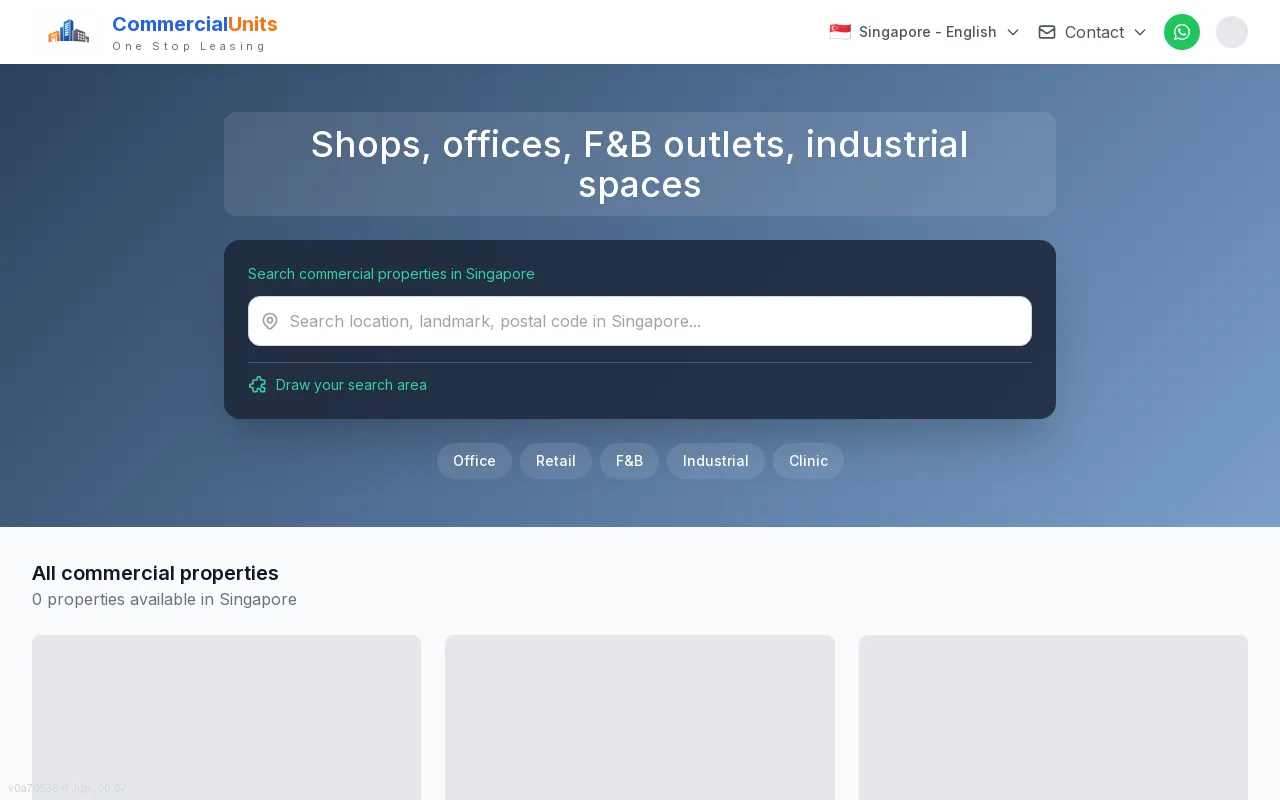Select the Retail category filter
The image size is (1280, 800).
(556, 461)
